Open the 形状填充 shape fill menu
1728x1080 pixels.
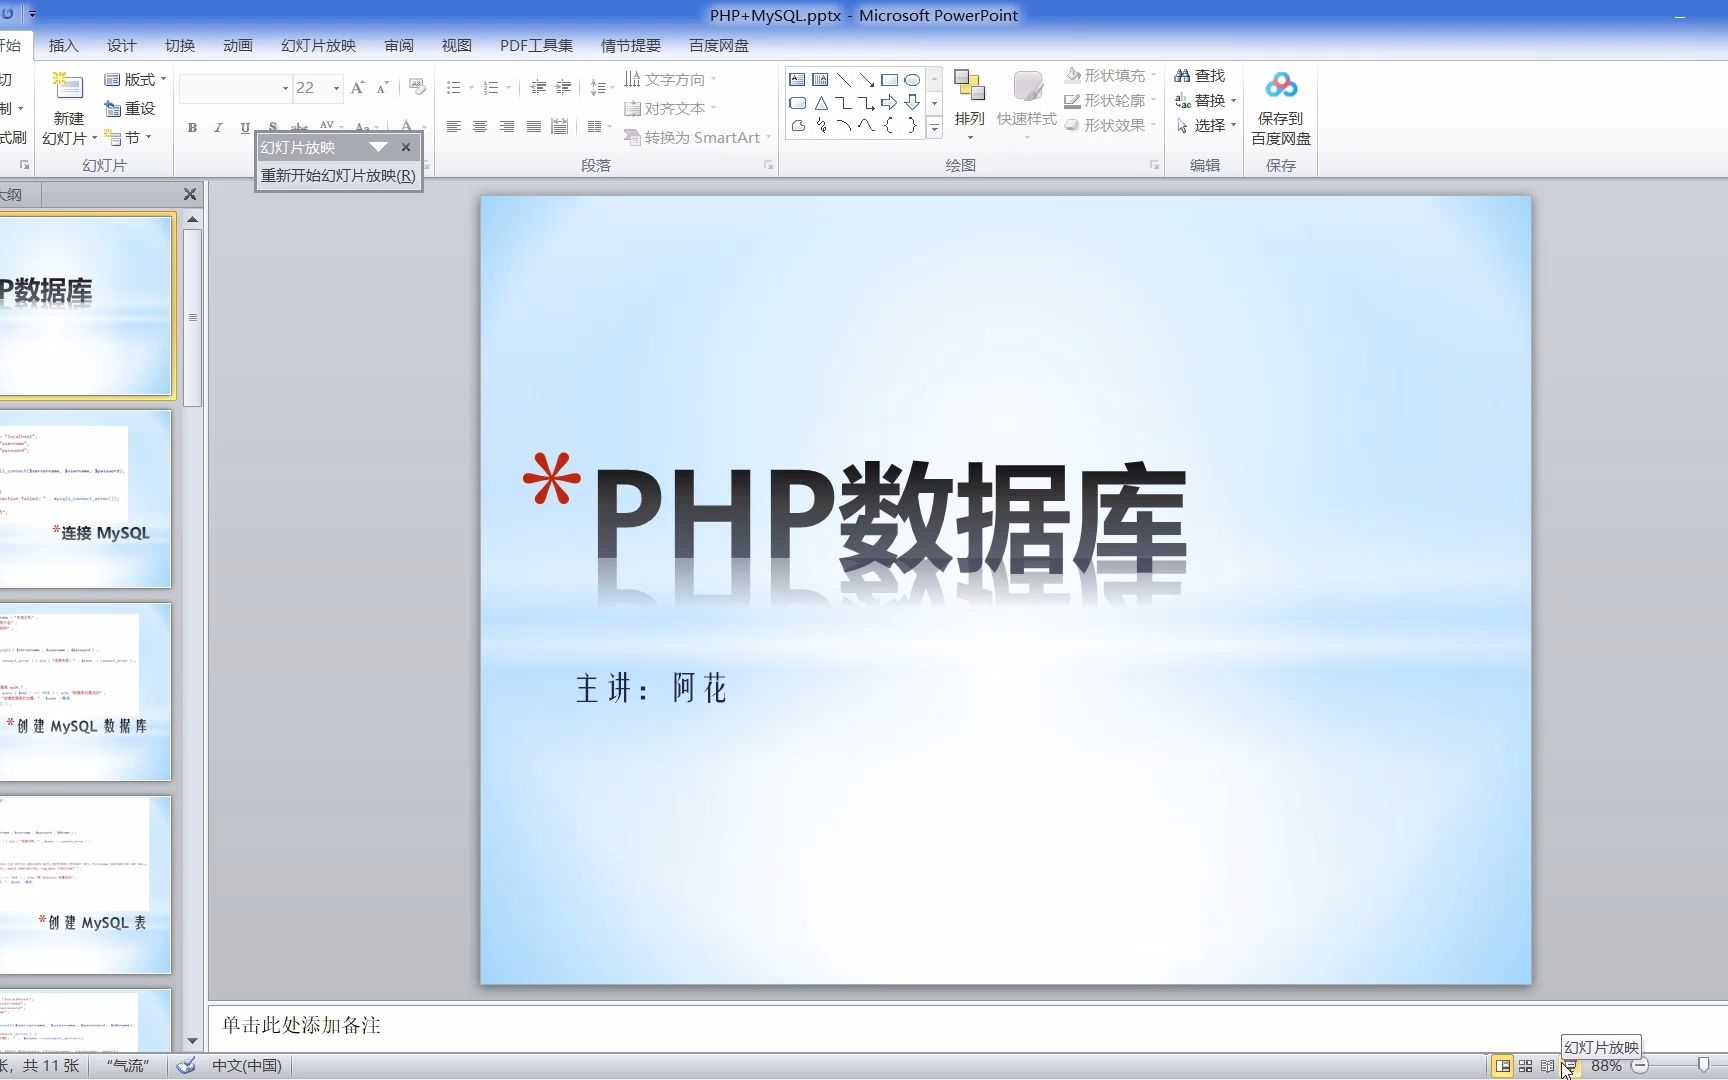[x=1110, y=75]
